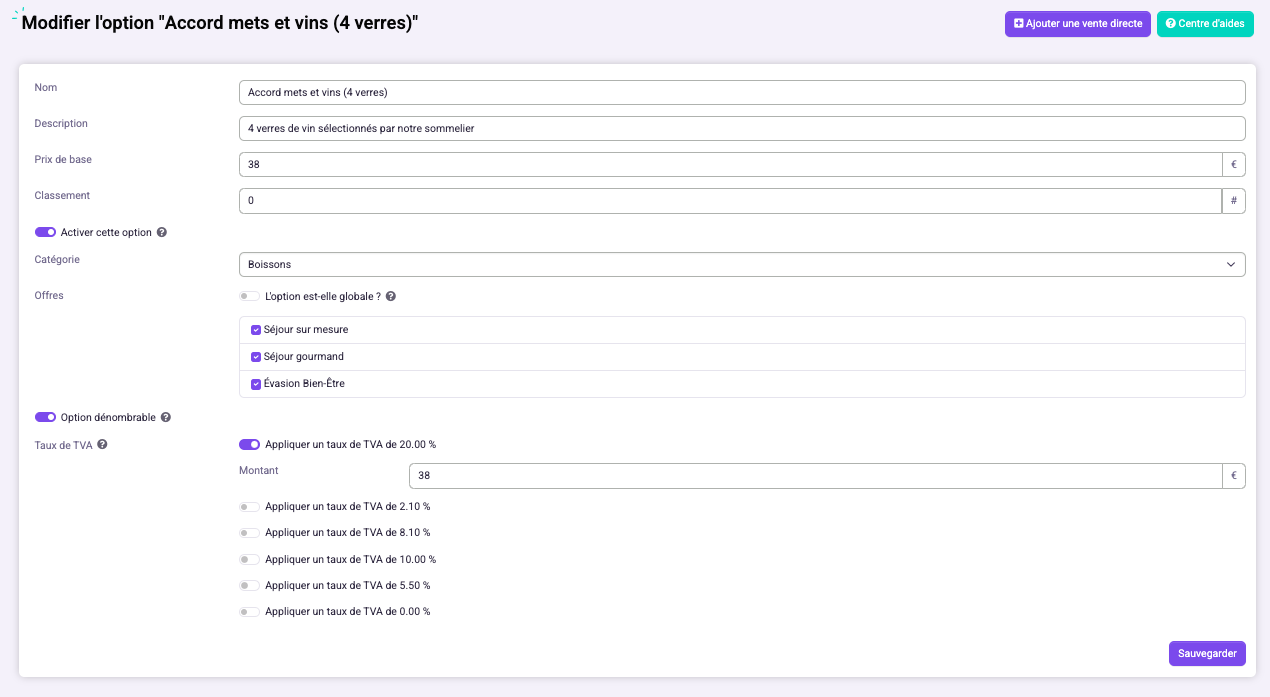Click into the Nom input field
The width and height of the screenshot is (1270, 697).
pyautogui.click(x=742, y=92)
